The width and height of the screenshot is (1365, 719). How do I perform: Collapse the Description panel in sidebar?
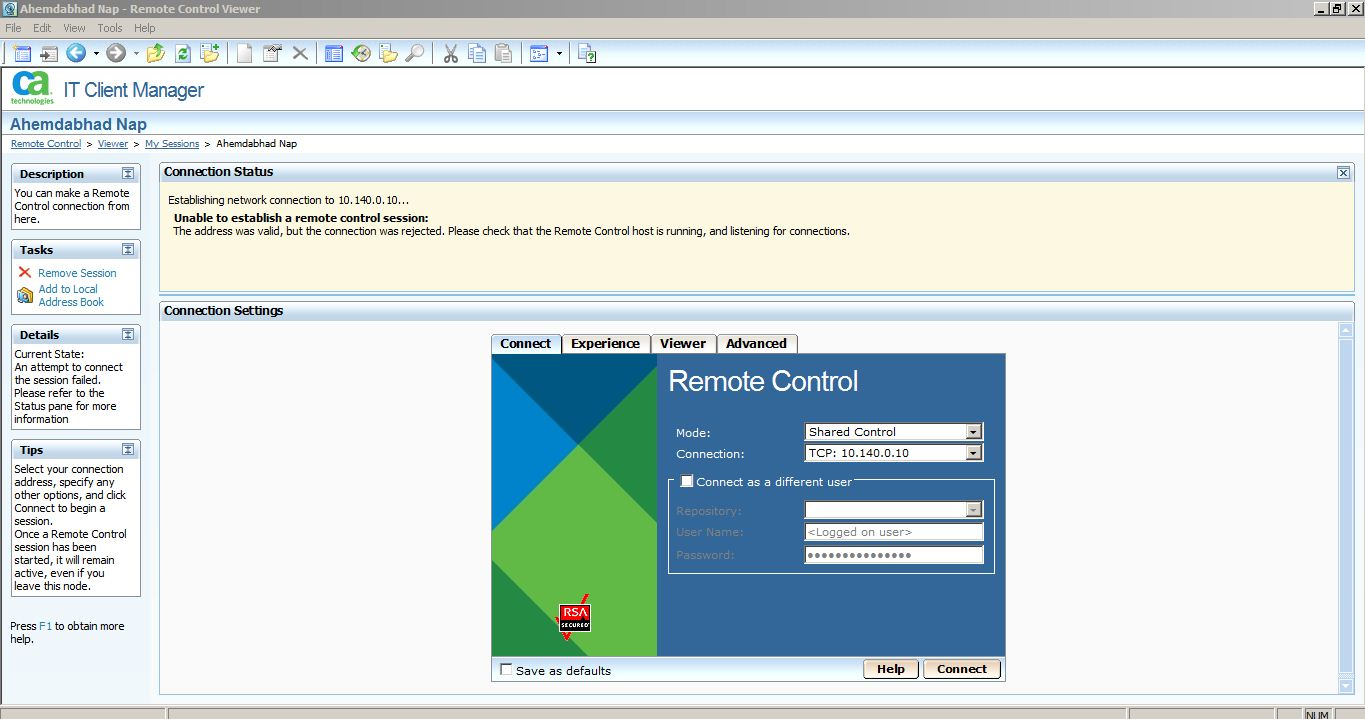click(x=128, y=173)
